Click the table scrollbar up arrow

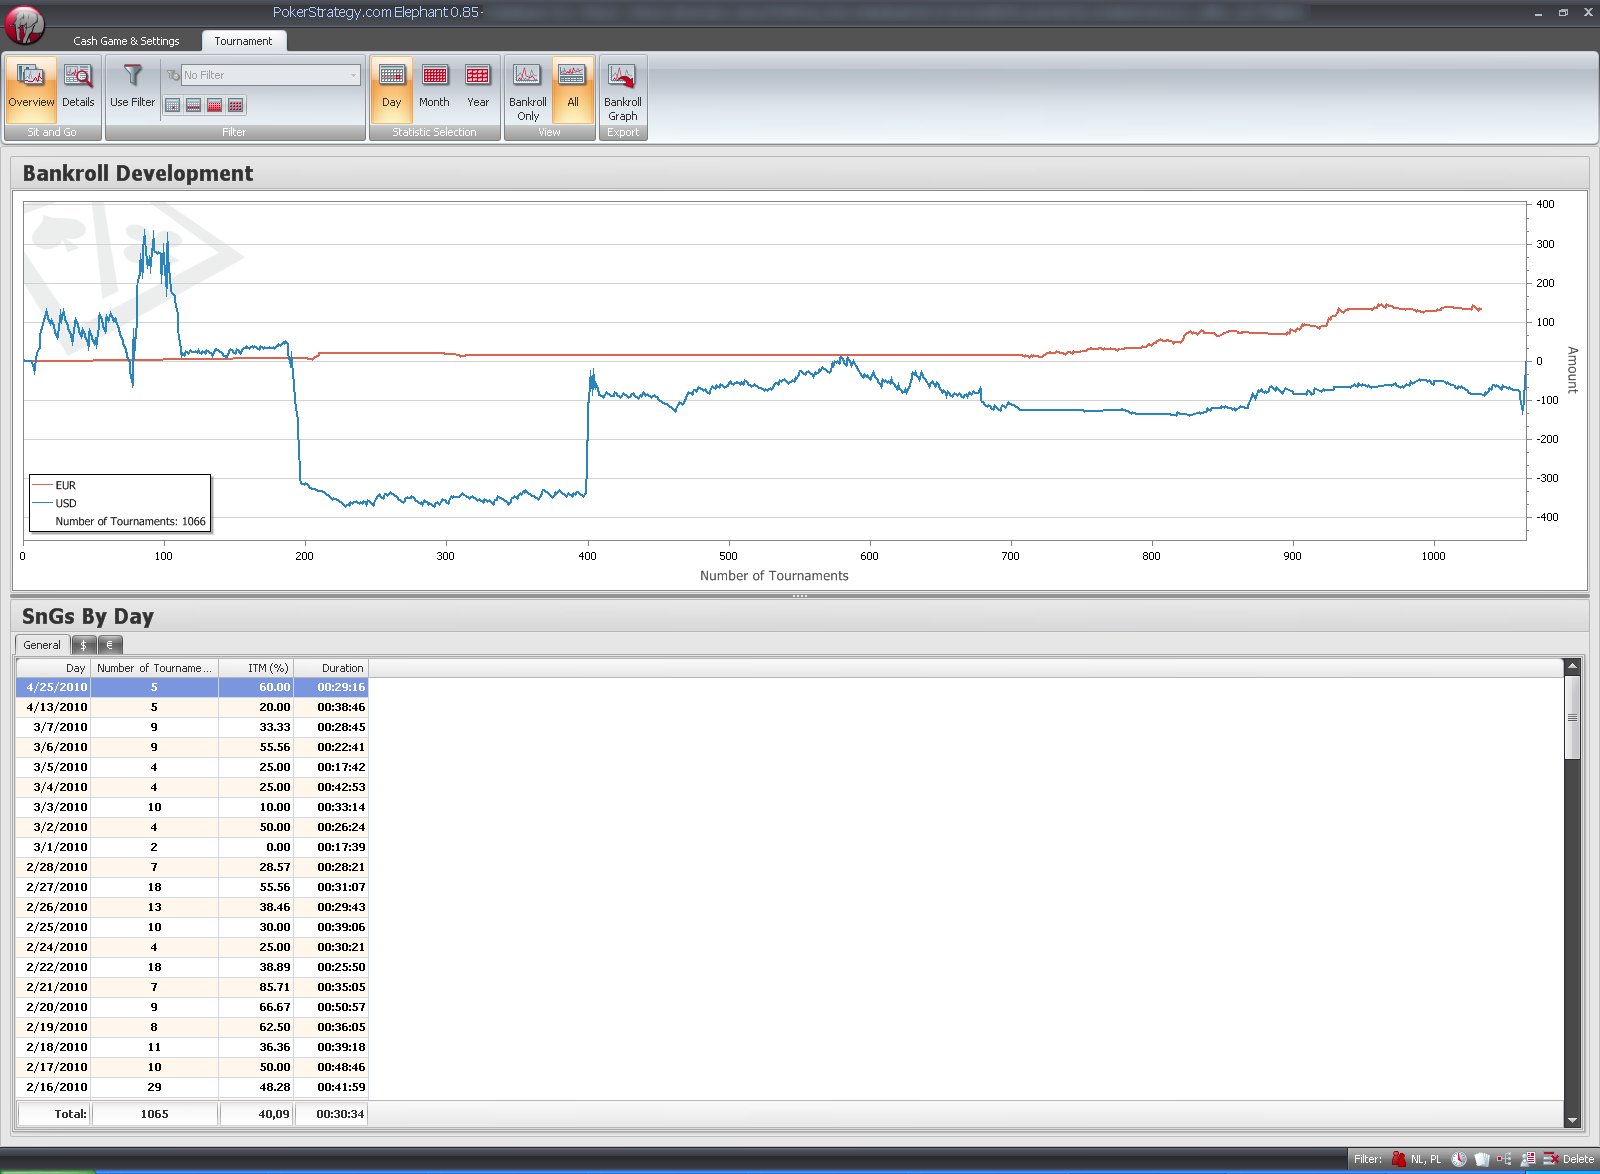coord(1572,666)
